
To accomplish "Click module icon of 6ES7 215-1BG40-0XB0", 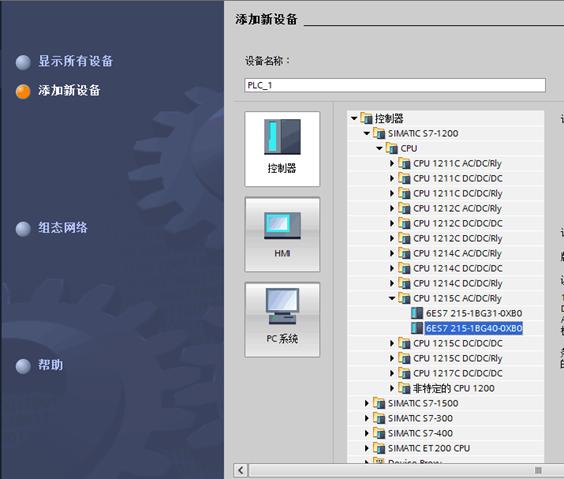I will click(x=417, y=328).
